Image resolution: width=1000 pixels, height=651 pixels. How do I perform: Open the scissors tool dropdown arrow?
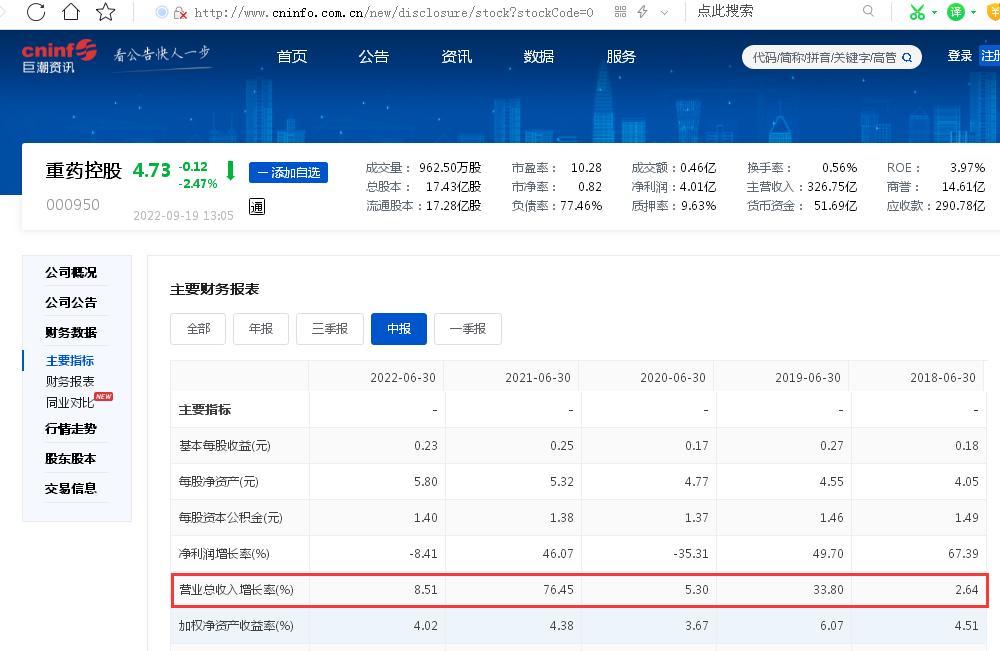[x=934, y=12]
